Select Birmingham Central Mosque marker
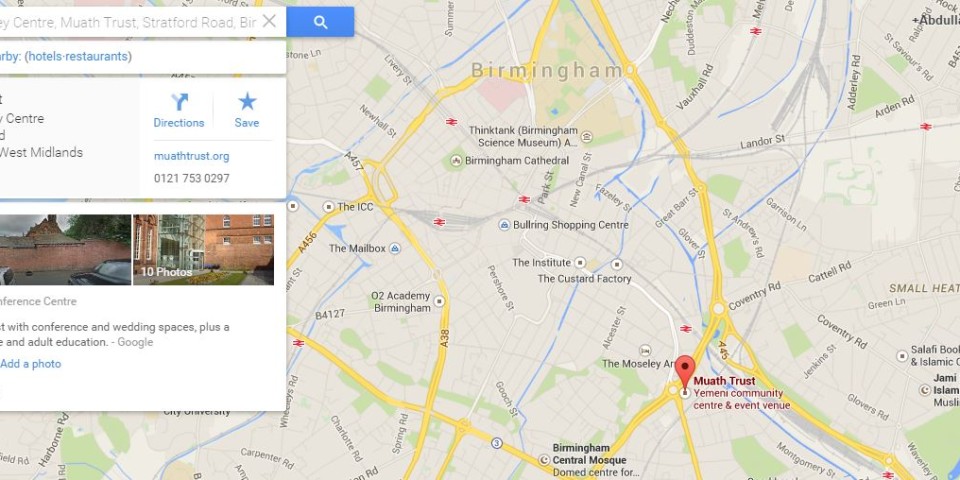 544,459
